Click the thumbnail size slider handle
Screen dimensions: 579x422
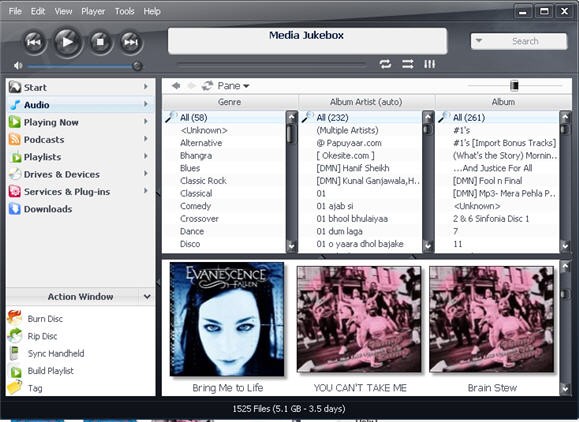pos(514,86)
